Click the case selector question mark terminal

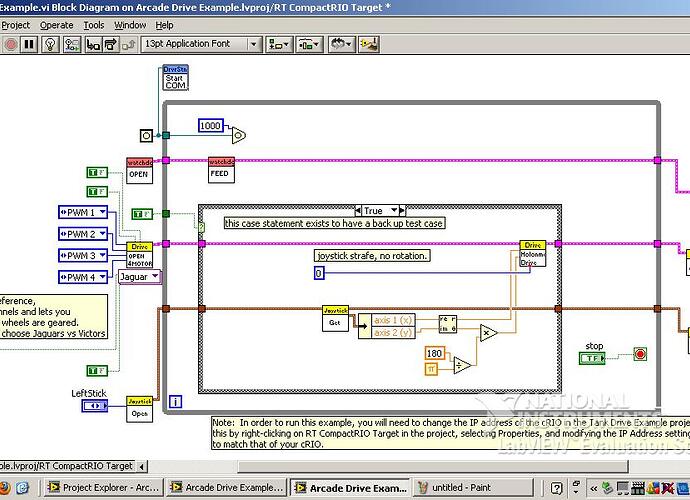[201, 228]
